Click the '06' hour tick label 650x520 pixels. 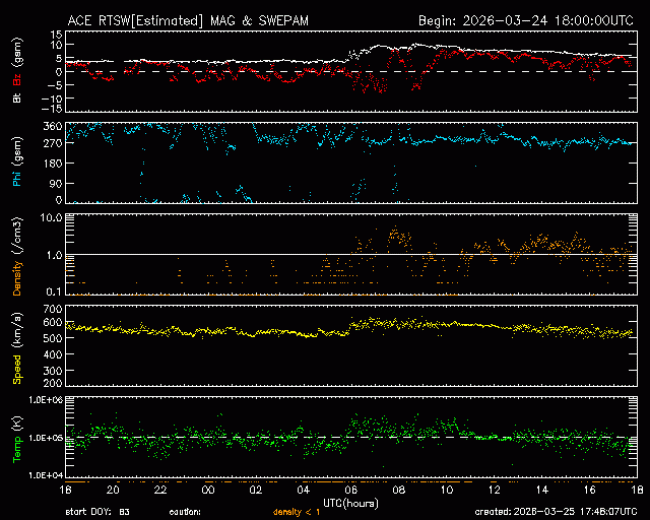(x=351, y=490)
